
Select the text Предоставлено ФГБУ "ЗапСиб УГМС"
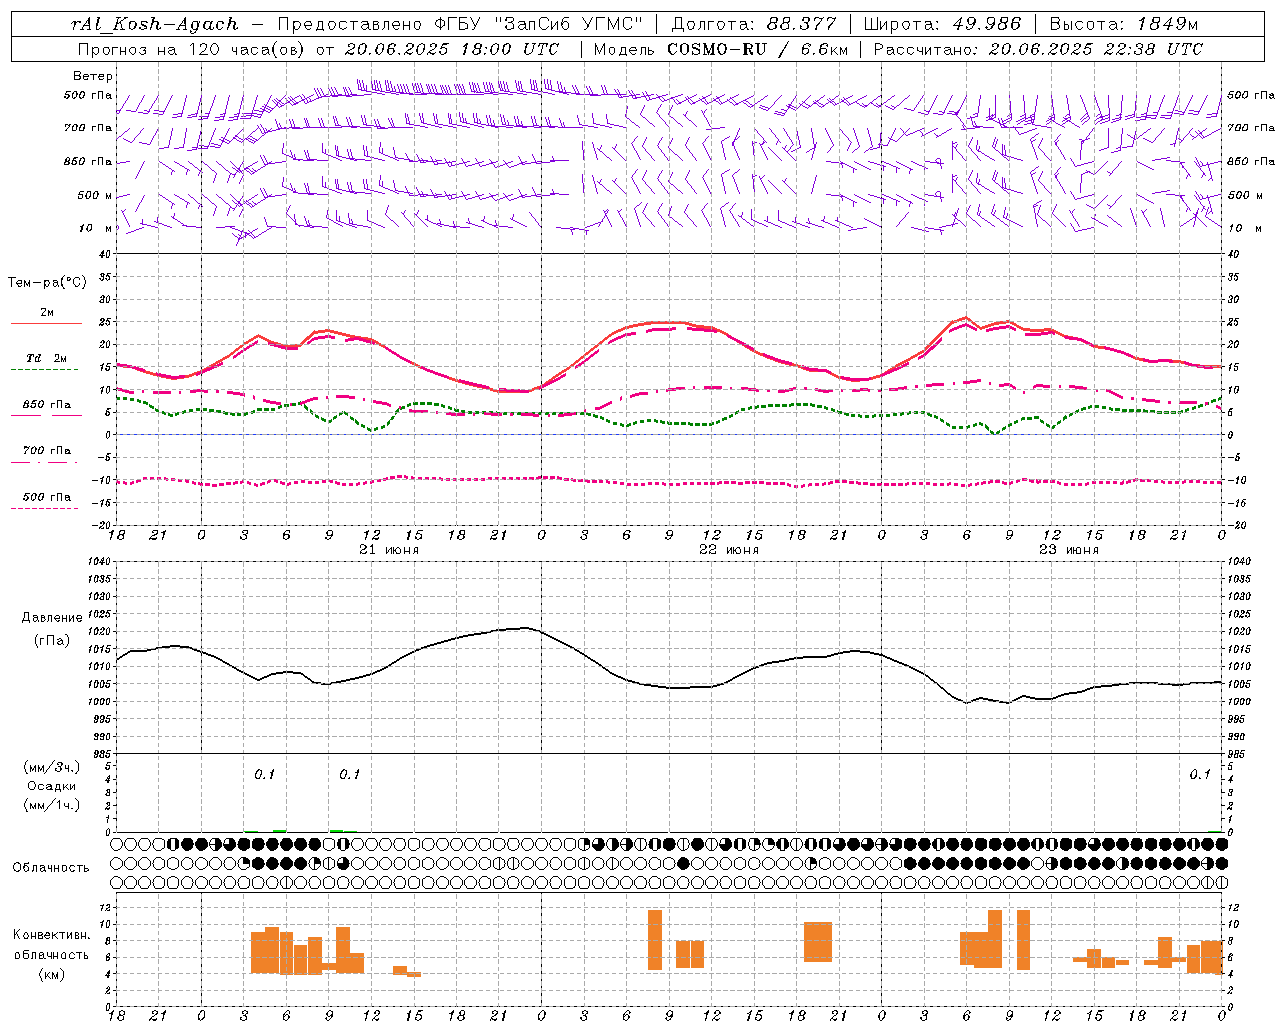click(x=461, y=24)
